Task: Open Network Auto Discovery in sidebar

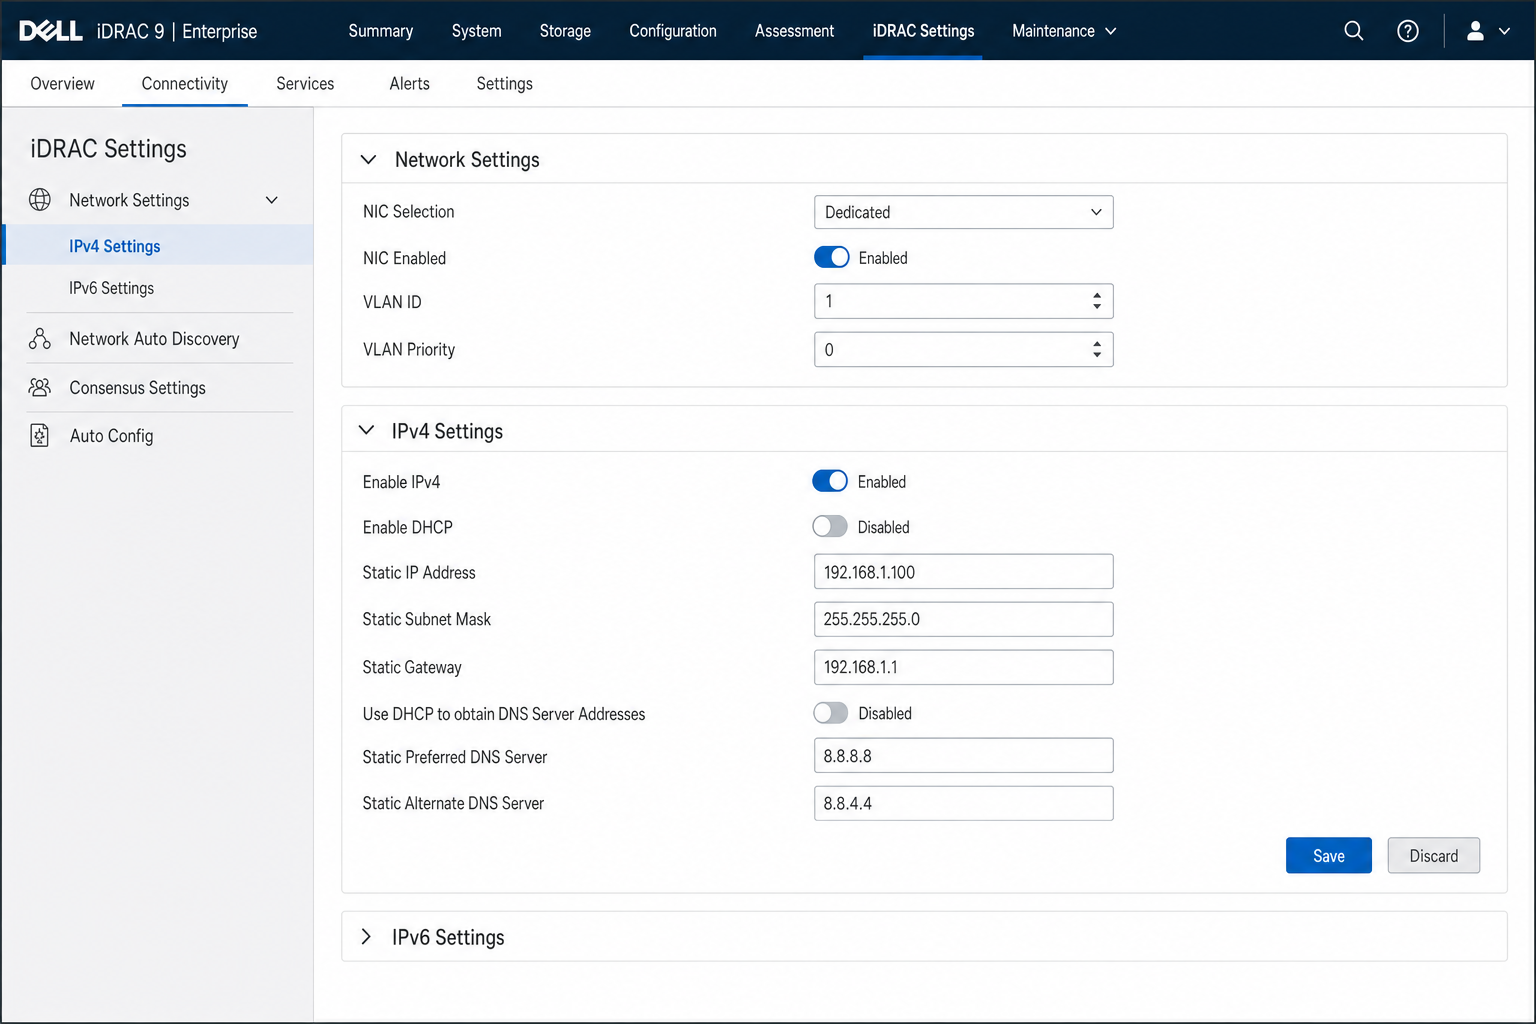Action: [x=154, y=339]
